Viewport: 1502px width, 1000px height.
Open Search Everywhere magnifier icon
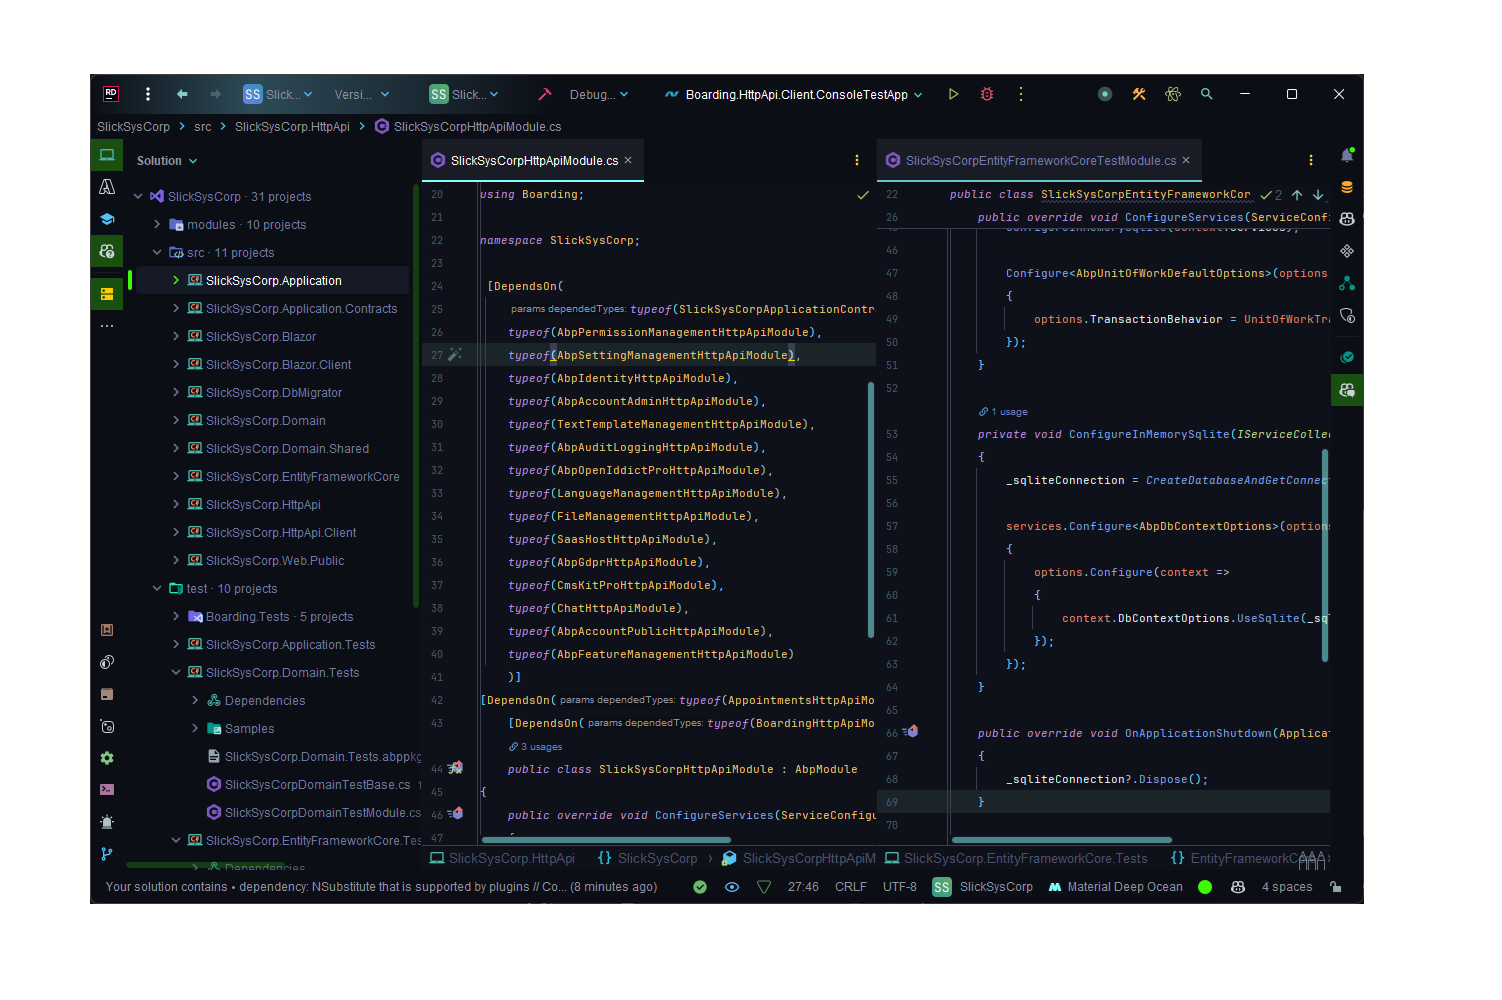pos(1207,94)
